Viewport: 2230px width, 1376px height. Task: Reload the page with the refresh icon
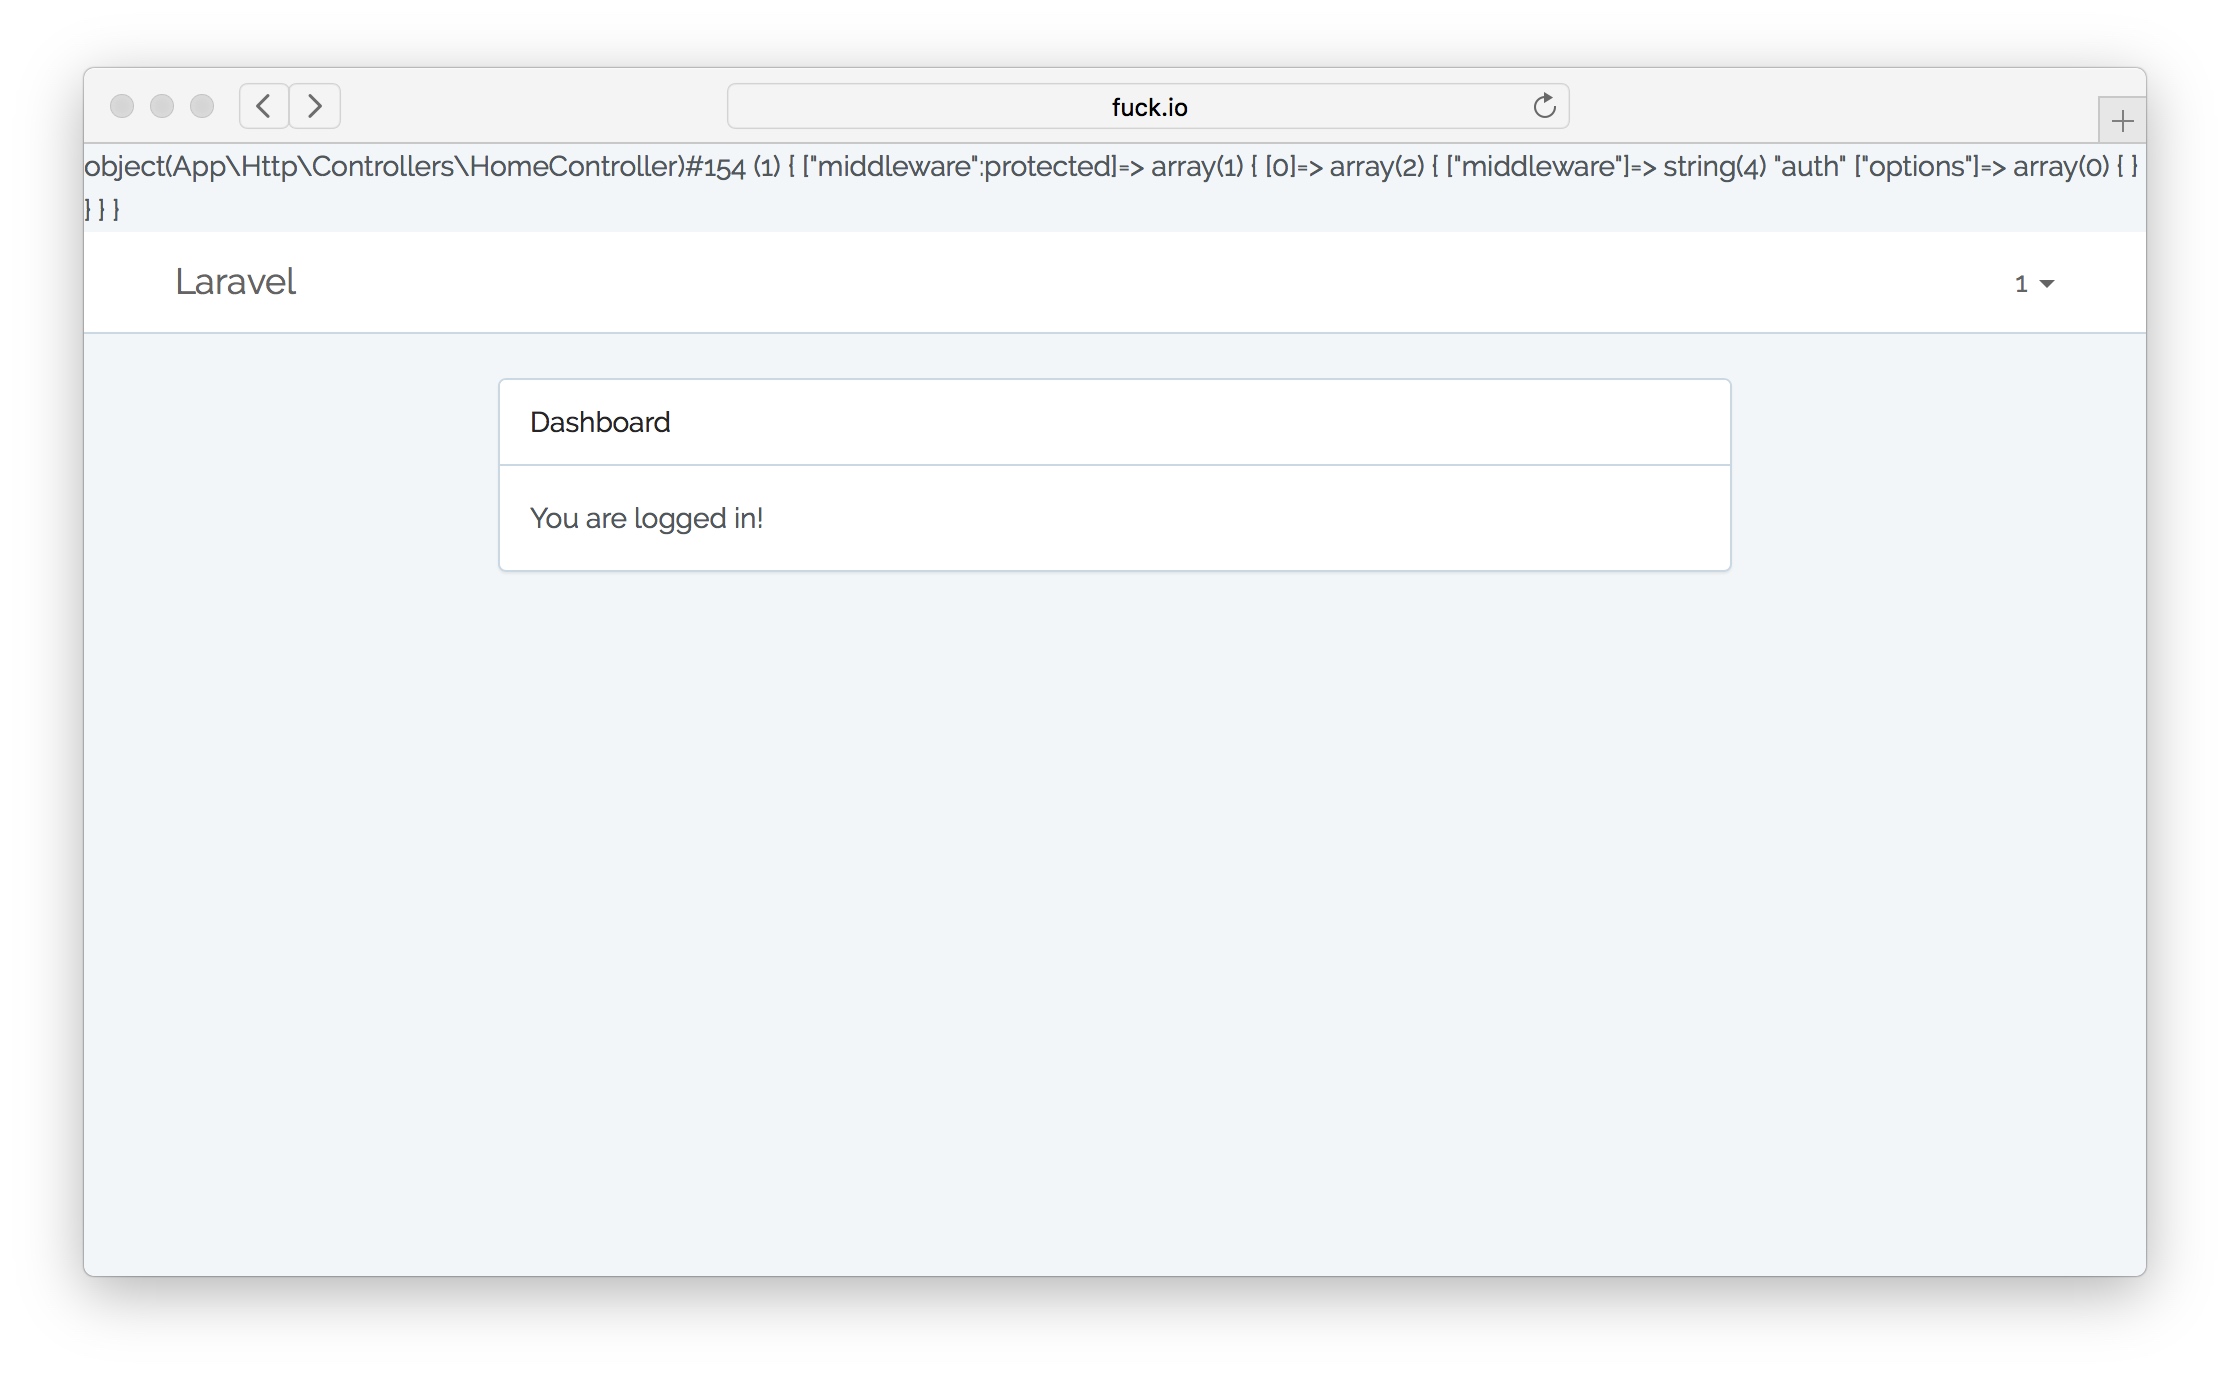(1544, 106)
